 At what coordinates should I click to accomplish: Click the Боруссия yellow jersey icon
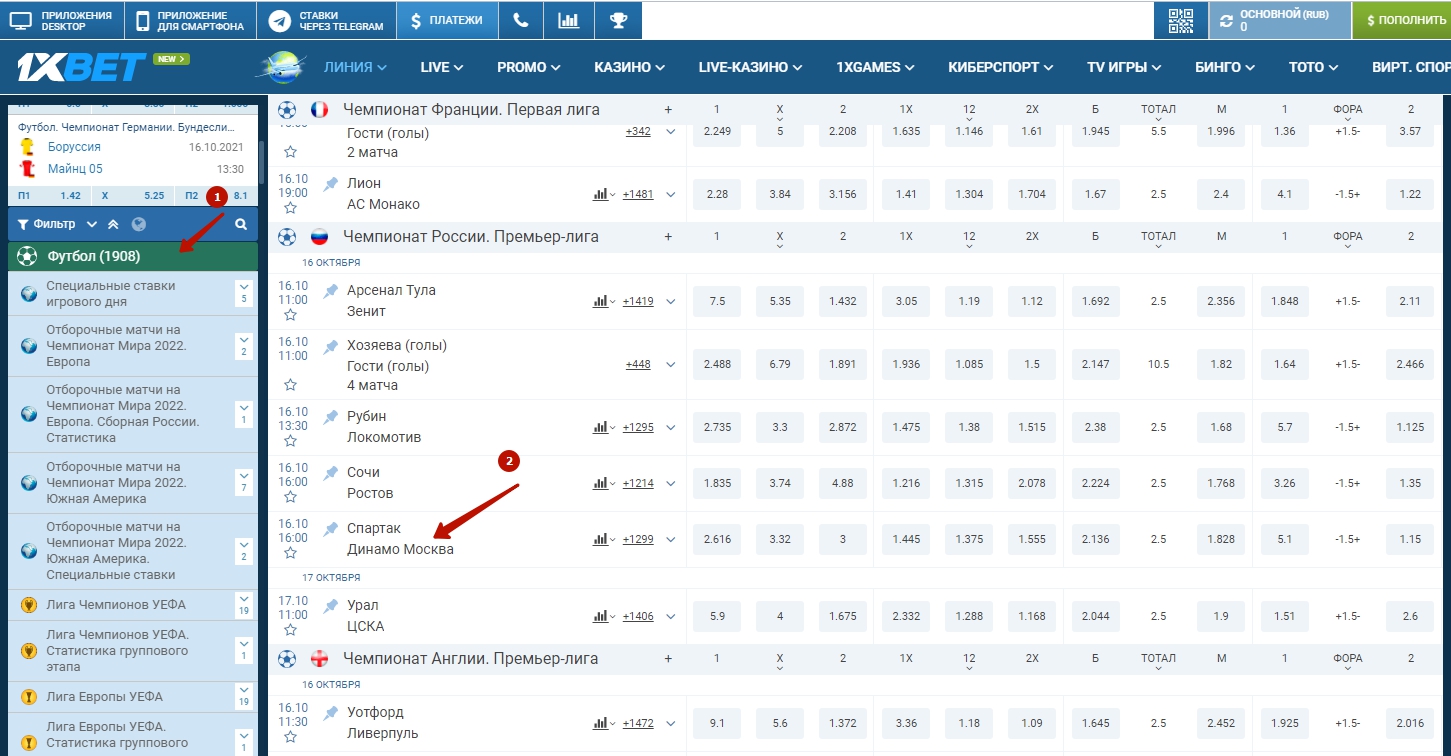point(28,147)
